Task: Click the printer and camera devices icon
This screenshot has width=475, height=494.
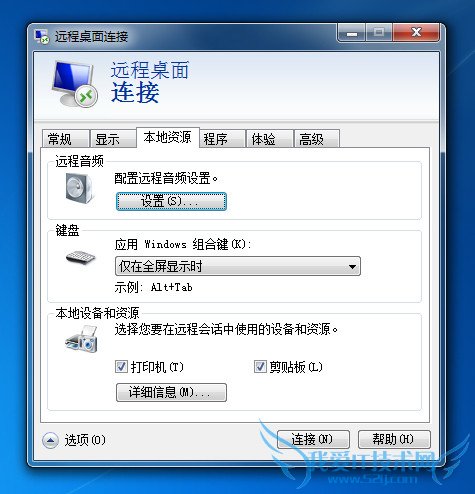Action: 82,339
